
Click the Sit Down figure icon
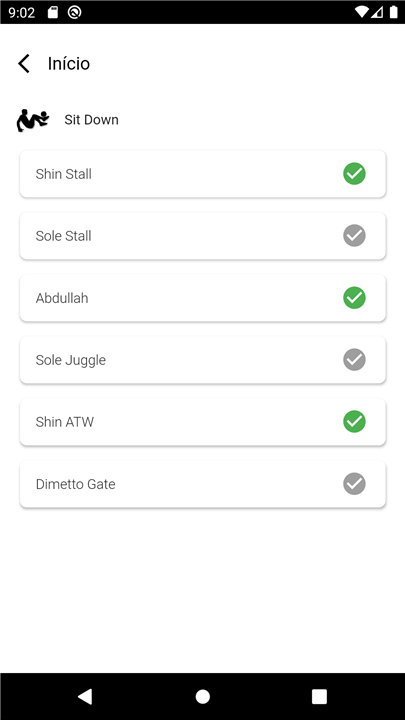tap(33, 120)
